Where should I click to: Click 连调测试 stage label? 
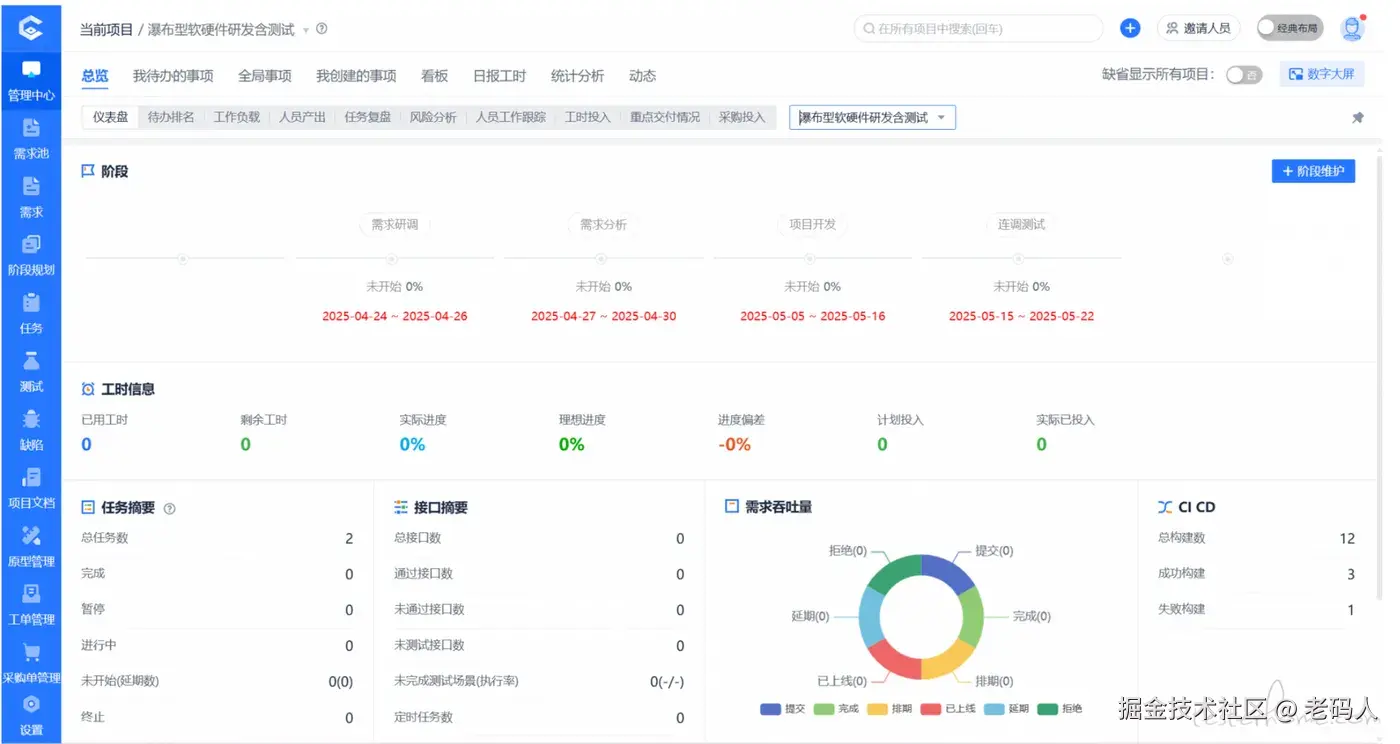click(x=1021, y=225)
